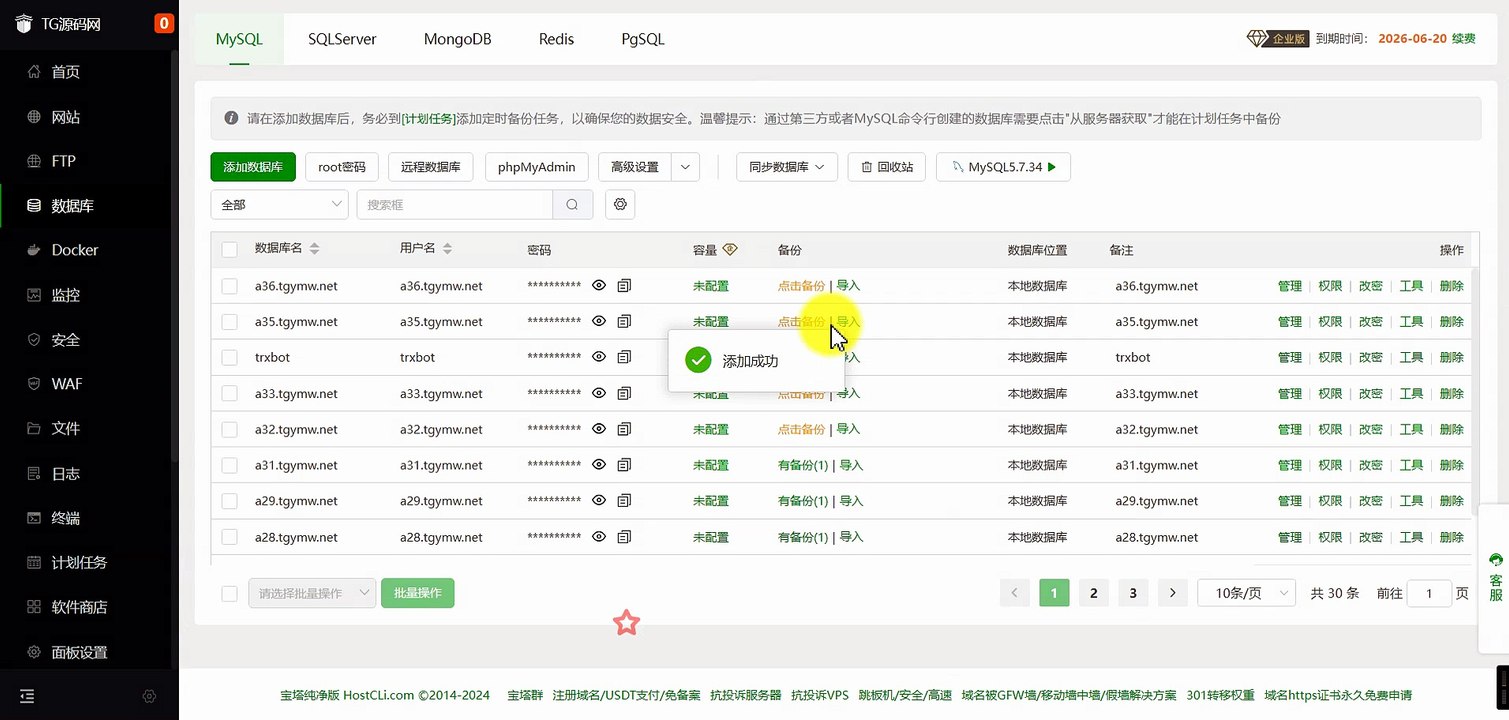
Task: Open sidebar settings gear at bottom
Action: click(149, 696)
